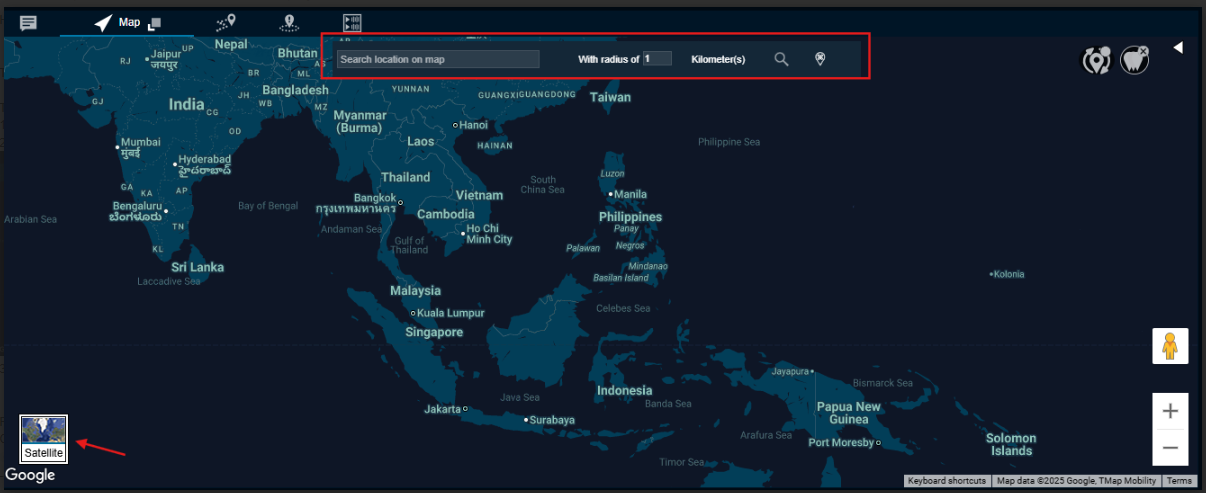Zoom out on the map

click(1170, 447)
